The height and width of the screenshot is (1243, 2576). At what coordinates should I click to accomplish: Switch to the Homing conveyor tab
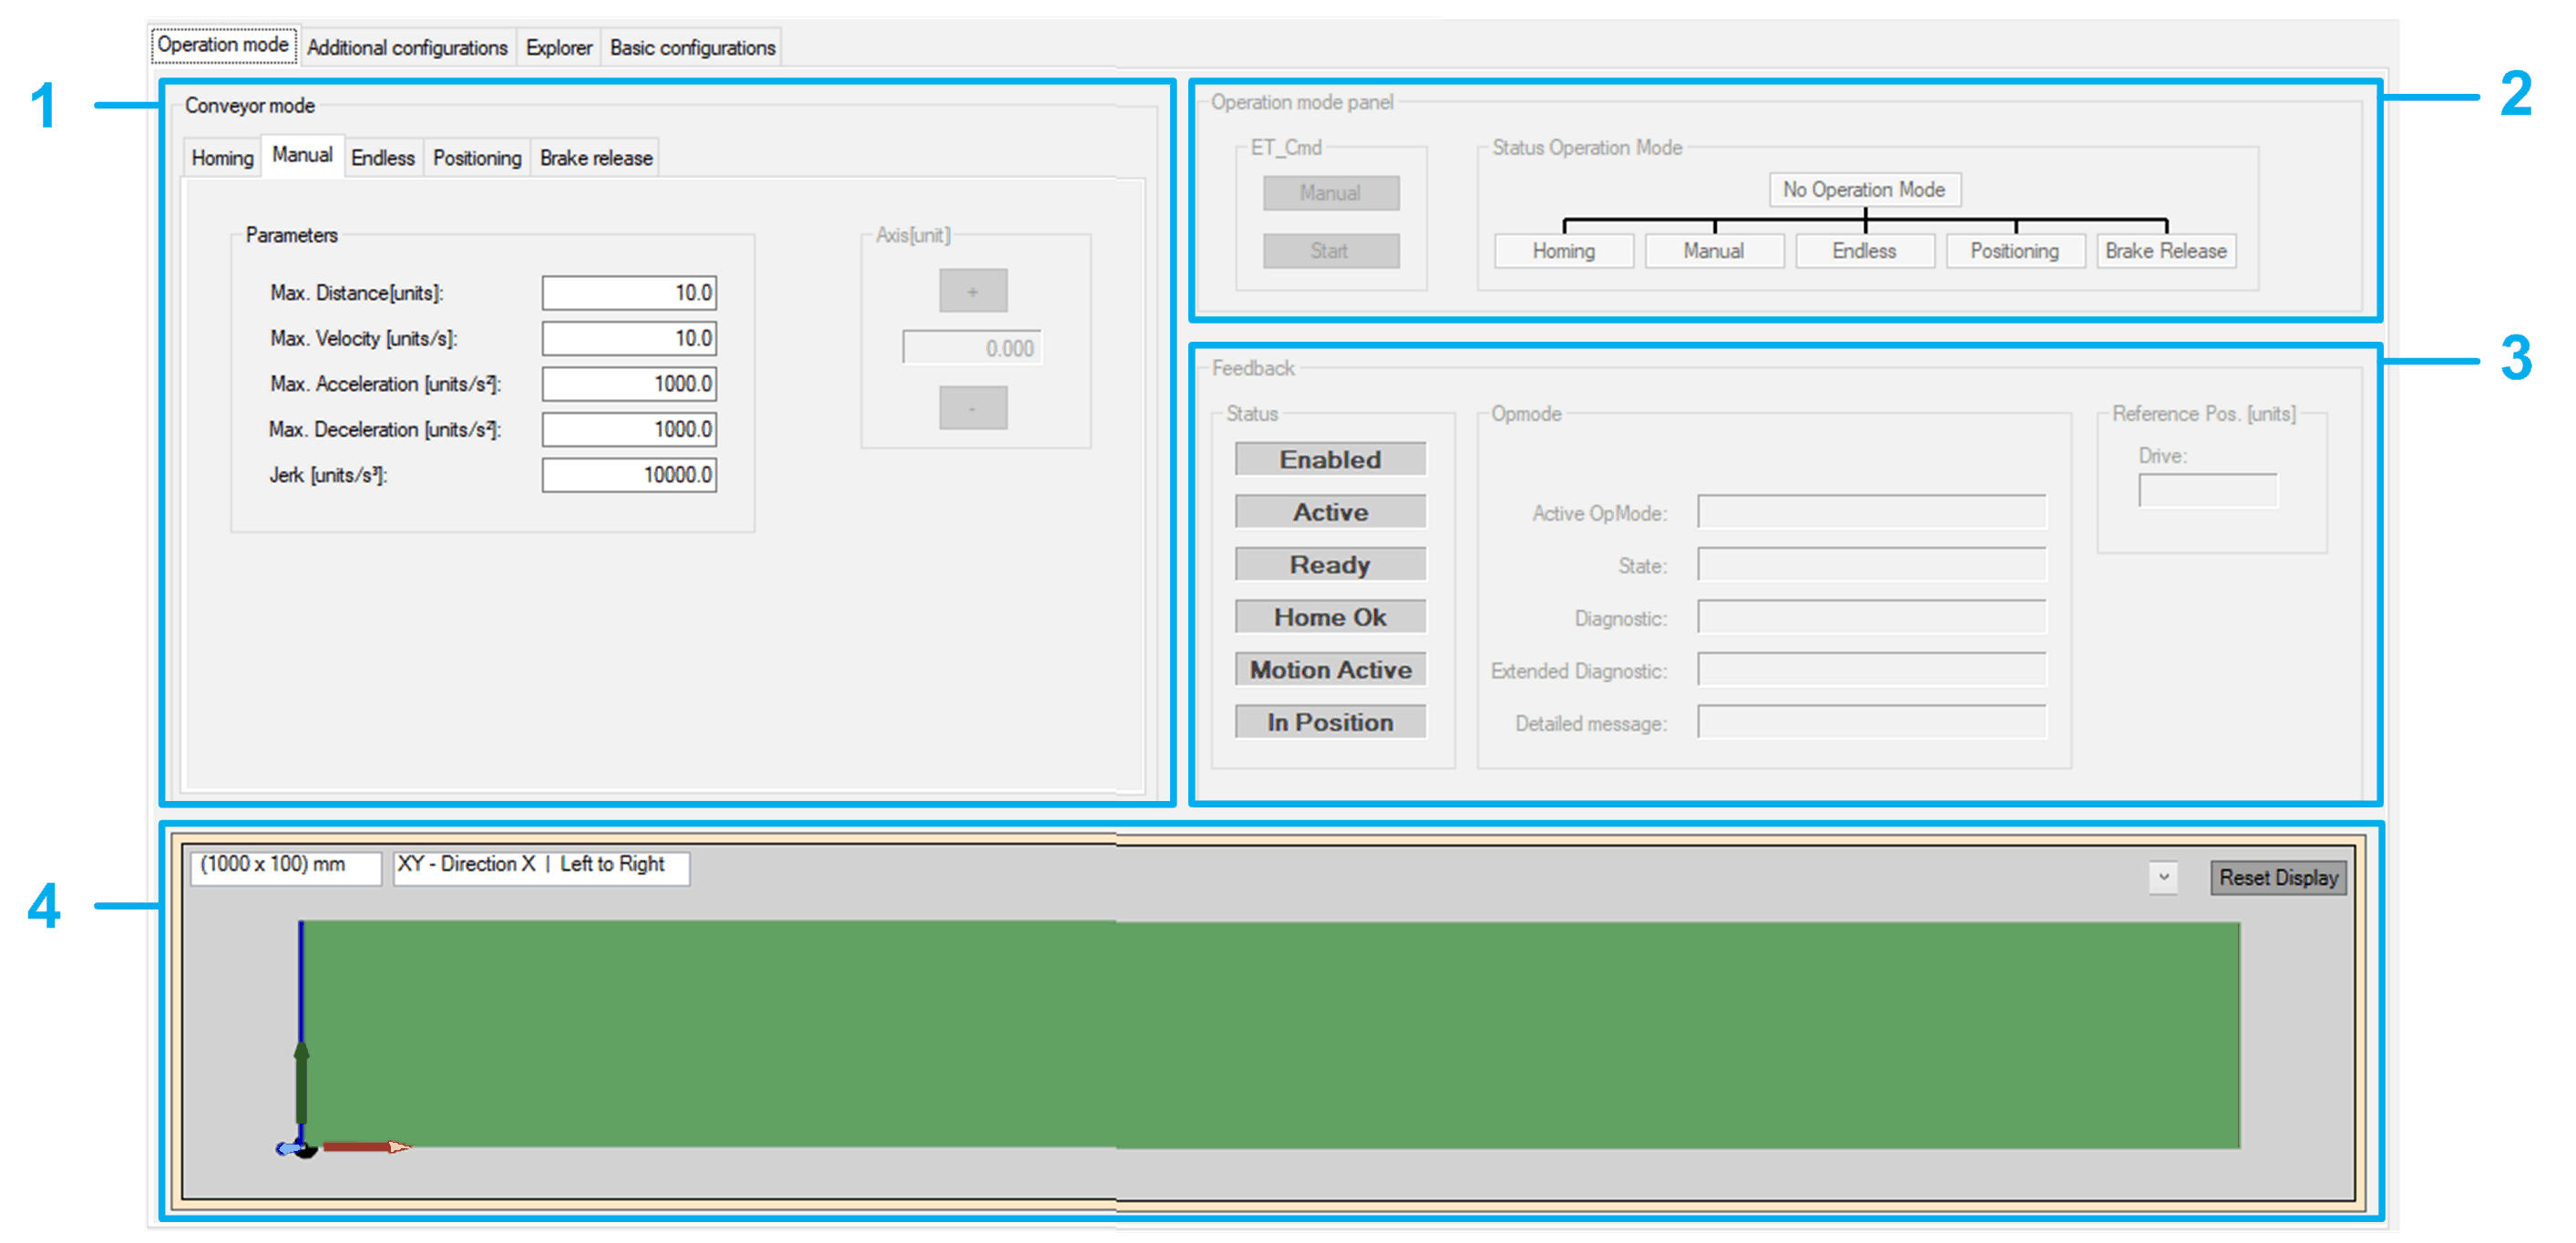[x=222, y=158]
